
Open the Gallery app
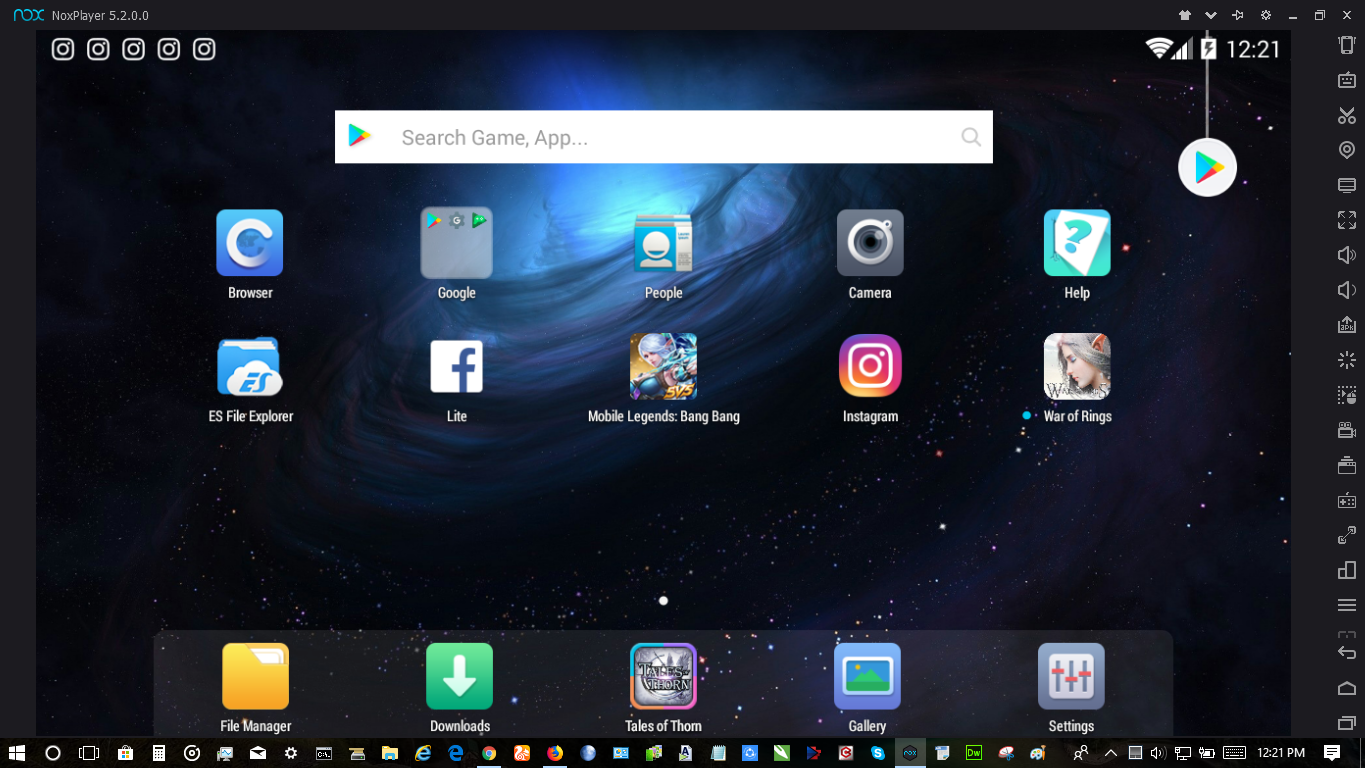click(867, 676)
